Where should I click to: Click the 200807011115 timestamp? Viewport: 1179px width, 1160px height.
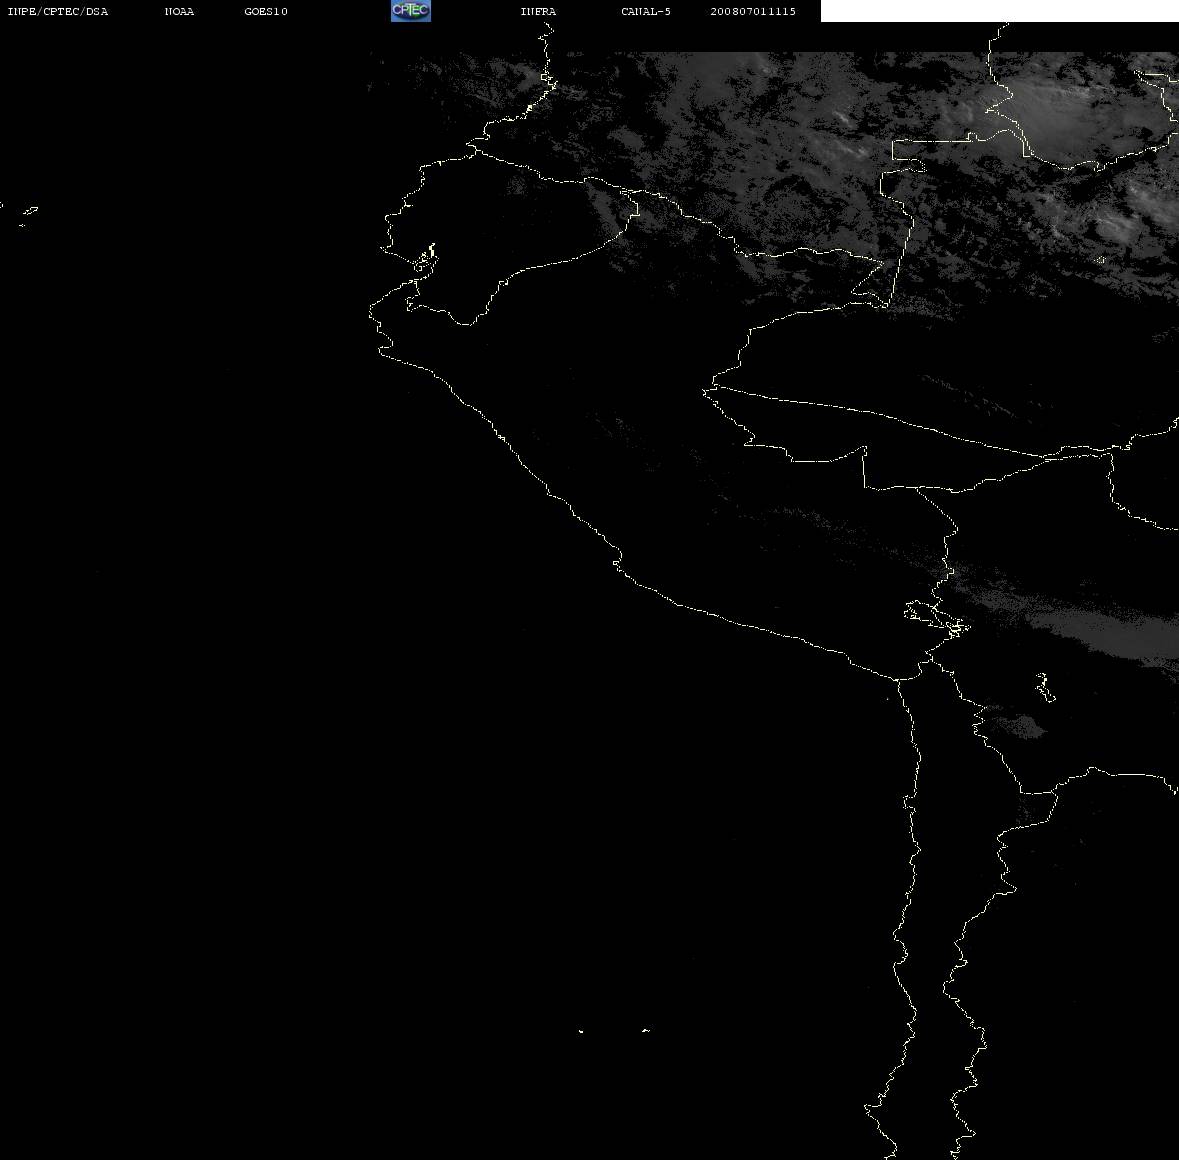tap(753, 11)
